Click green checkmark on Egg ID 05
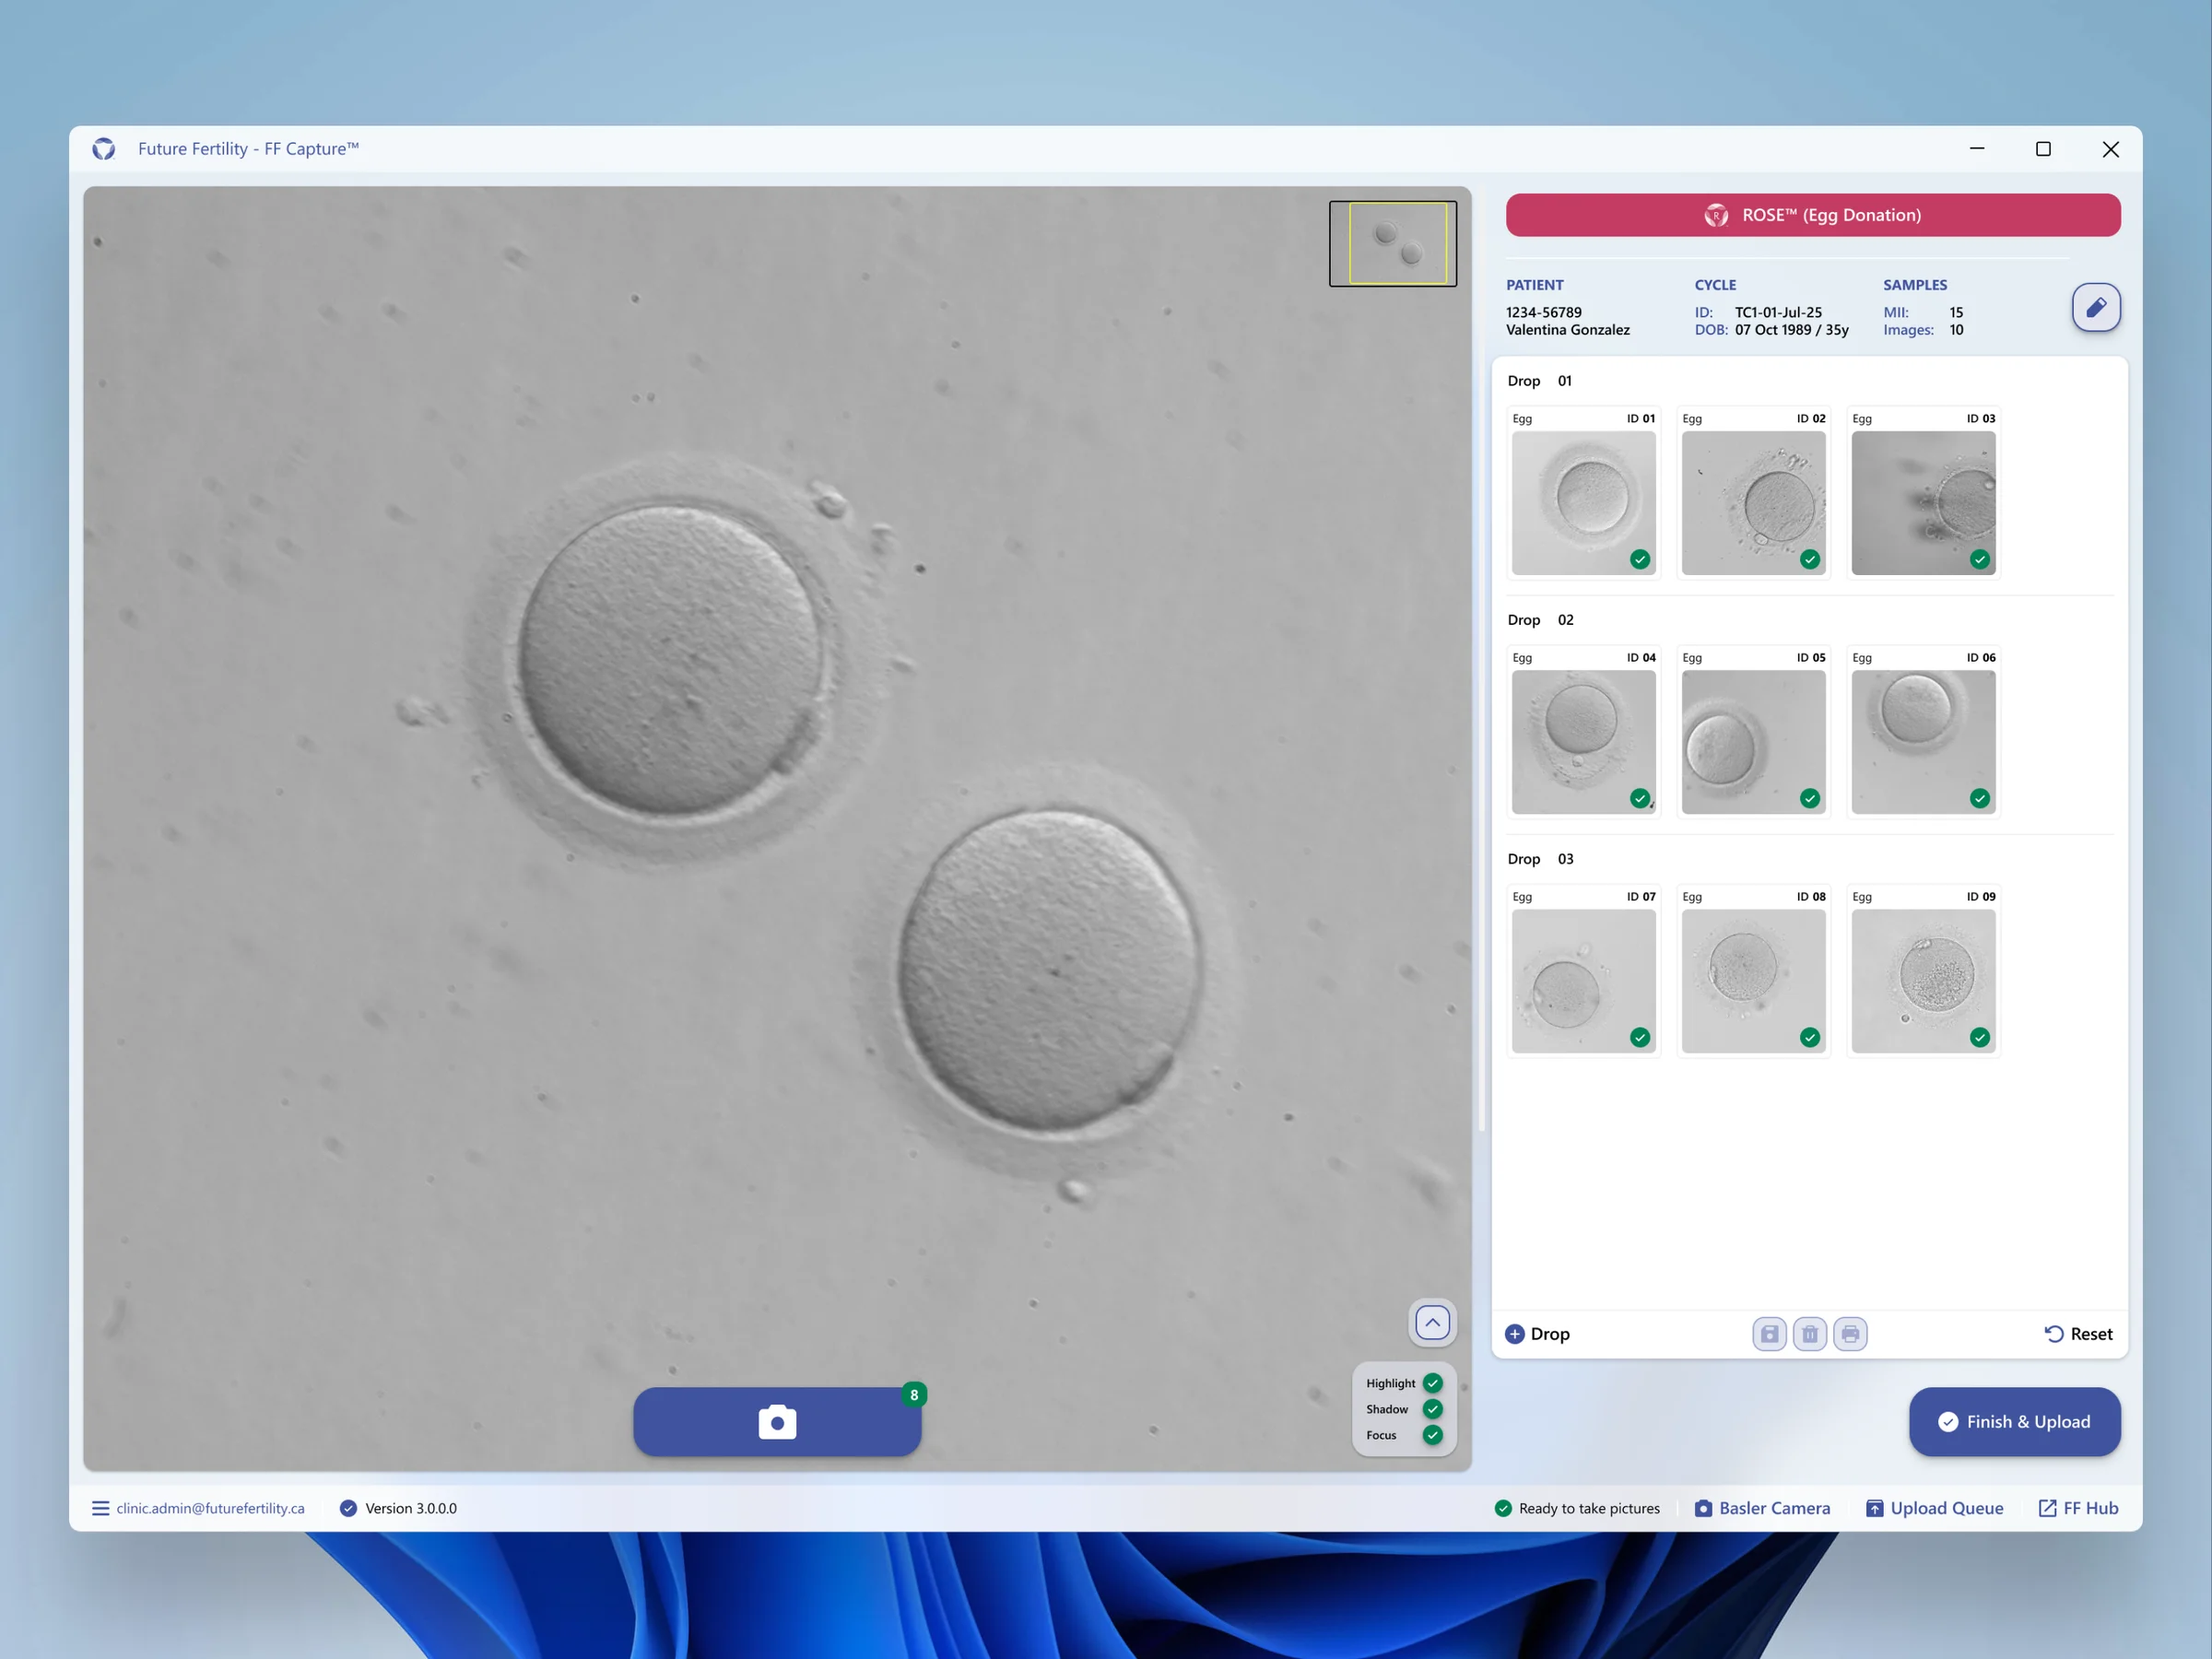2212x1659 pixels. [x=1810, y=798]
